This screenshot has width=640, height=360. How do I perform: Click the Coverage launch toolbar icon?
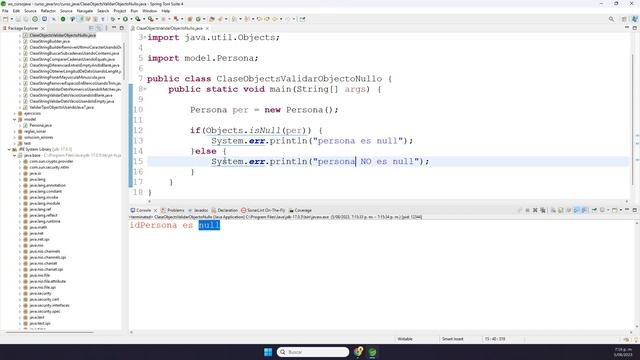[138, 19]
